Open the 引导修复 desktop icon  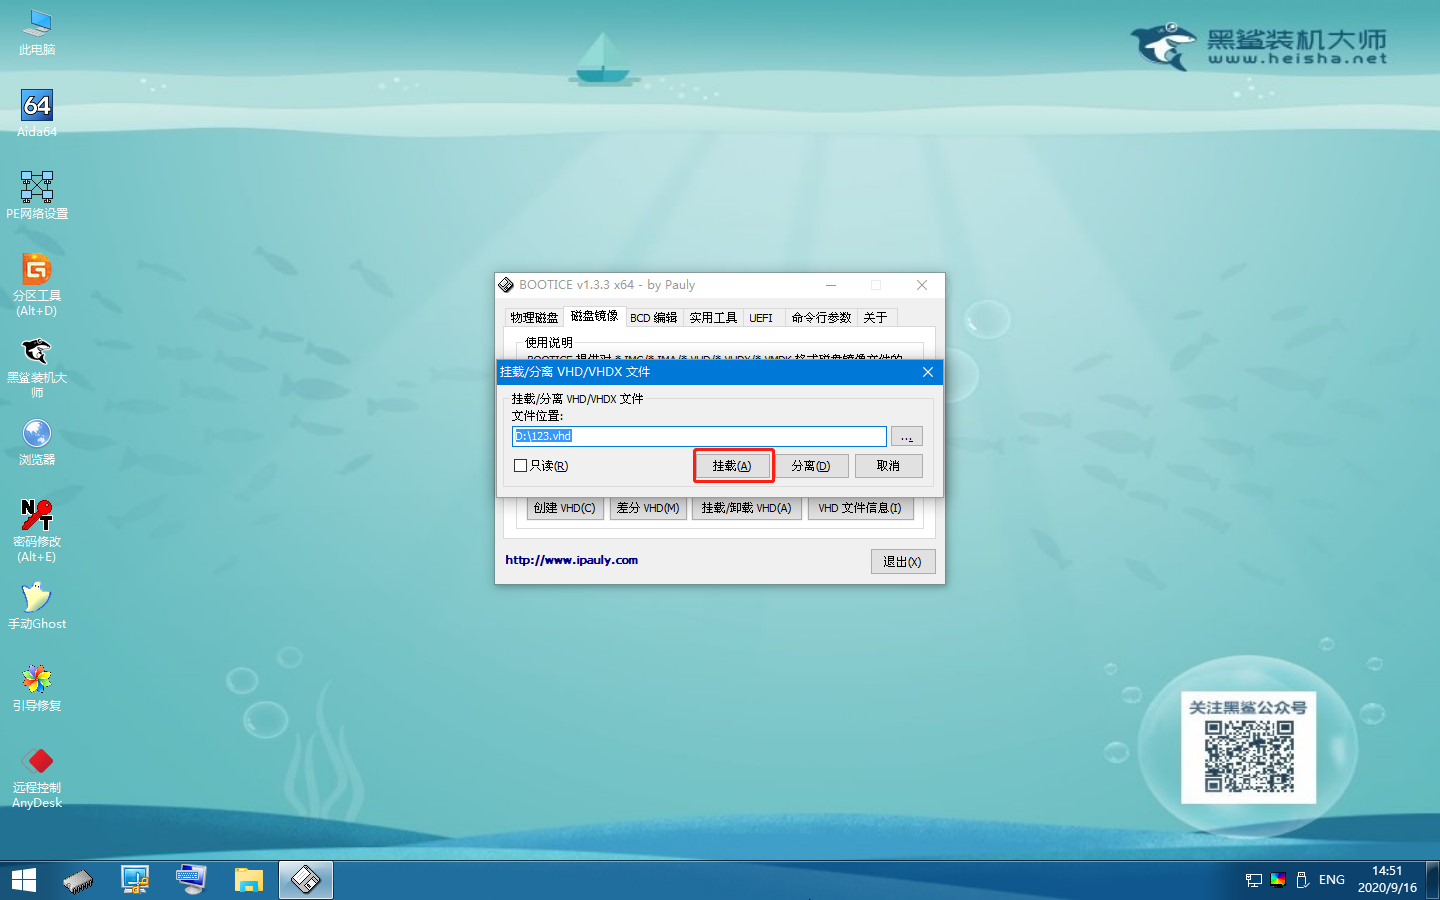37,687
